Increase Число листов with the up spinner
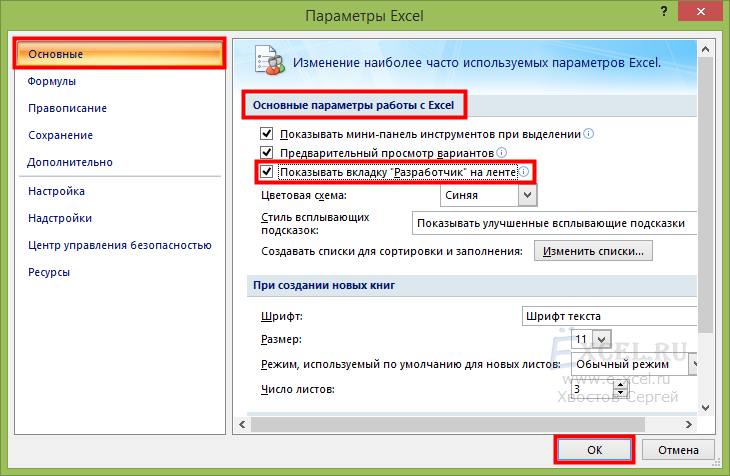This screenshot has width=730, height=476. pos(620,385)
